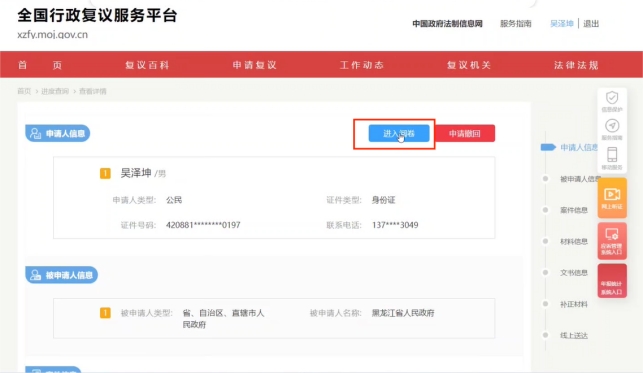The height and width of the screenshot is (373, 643).
Task: Open the 服务指南 link in header
Action: pyautogui.click(x=515, y=24)
